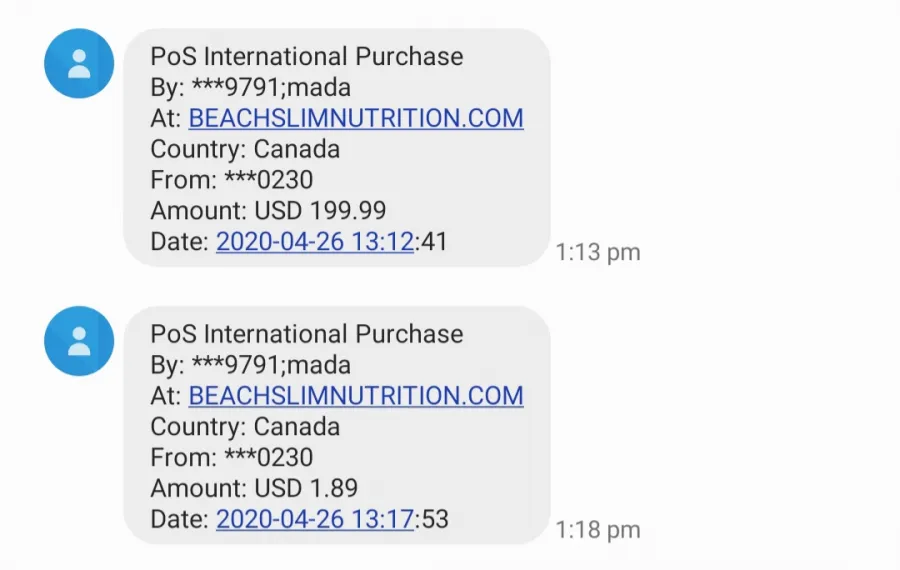The height and width of the screenshot is (570, 900).
Task: Click the 1:13 pm timestamp
Action: pyautogui.click(x=598, y=252)
